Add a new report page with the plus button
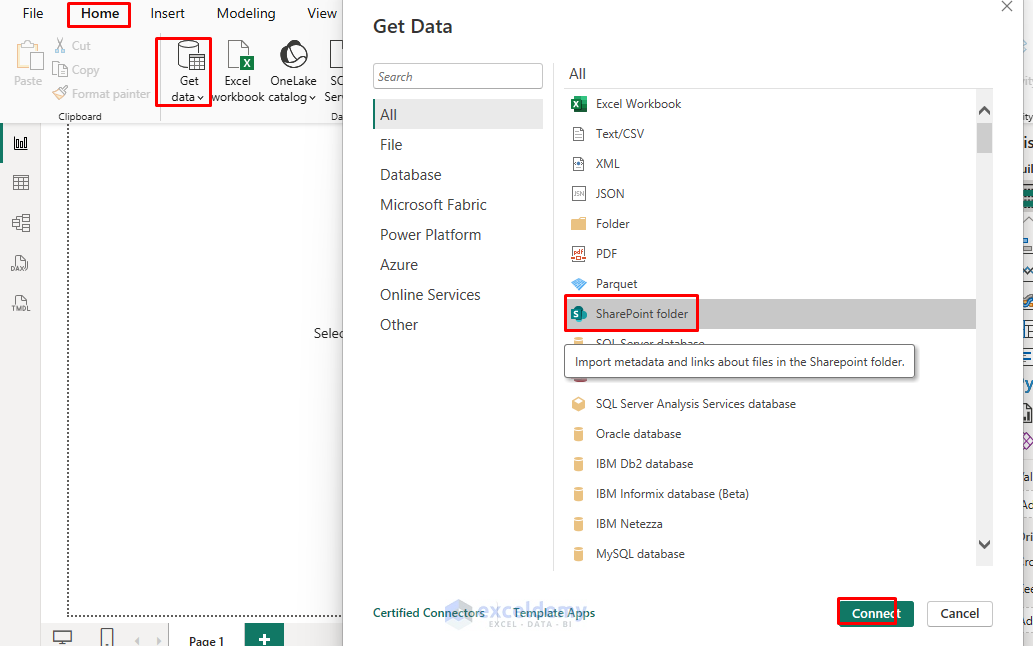 click(x=263, y=636)
